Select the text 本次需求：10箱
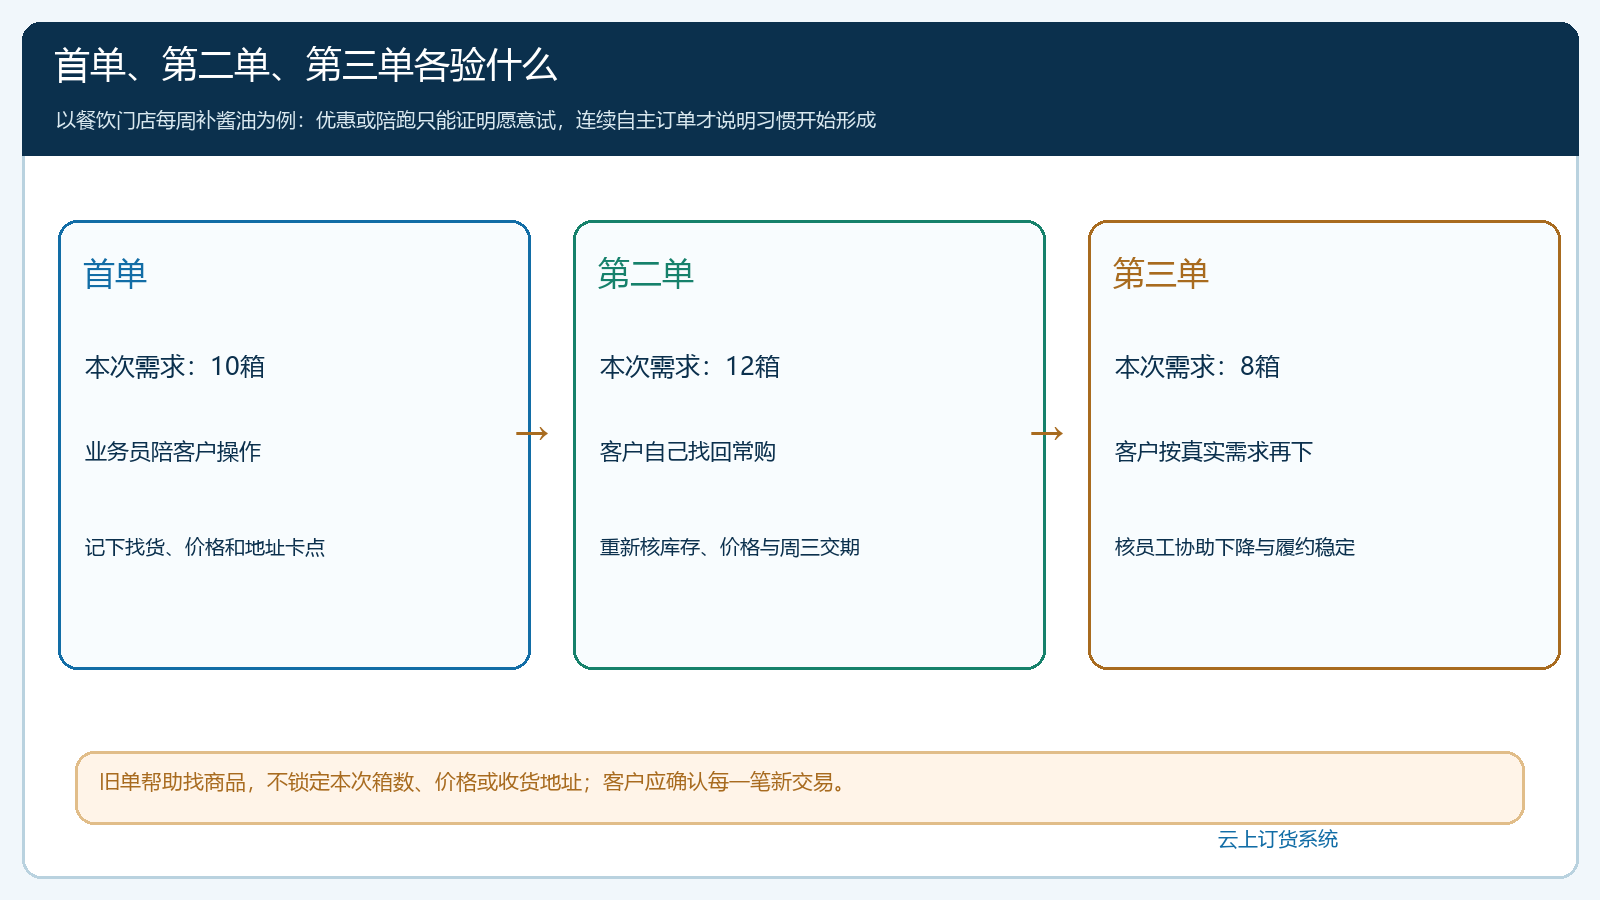This screenshot has width=1600, height=900. click(175, 367)
